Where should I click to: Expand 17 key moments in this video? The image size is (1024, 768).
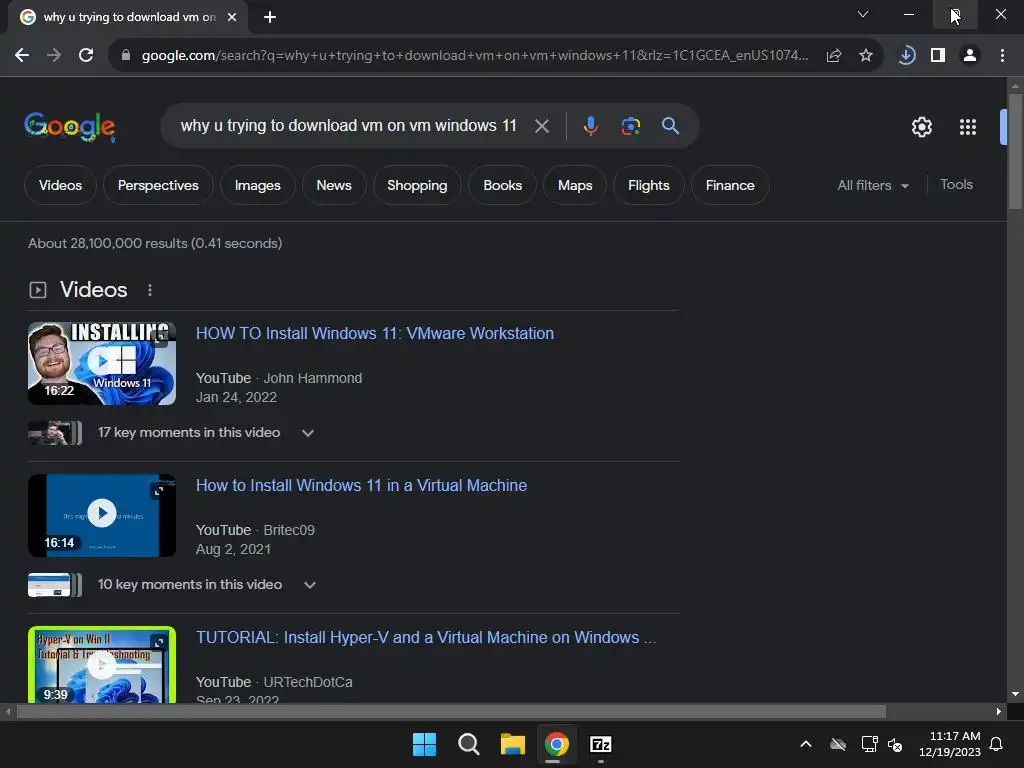coord(206,432)
